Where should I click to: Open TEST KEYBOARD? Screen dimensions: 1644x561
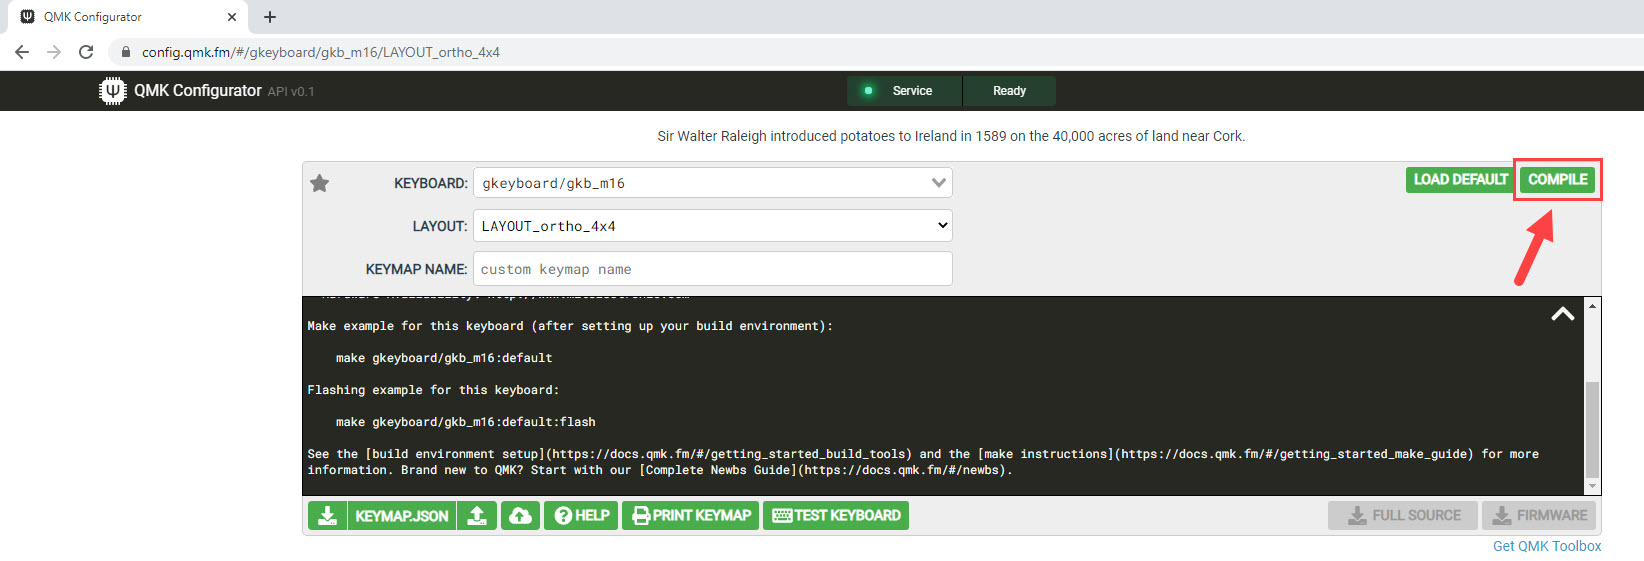point(836,516)
